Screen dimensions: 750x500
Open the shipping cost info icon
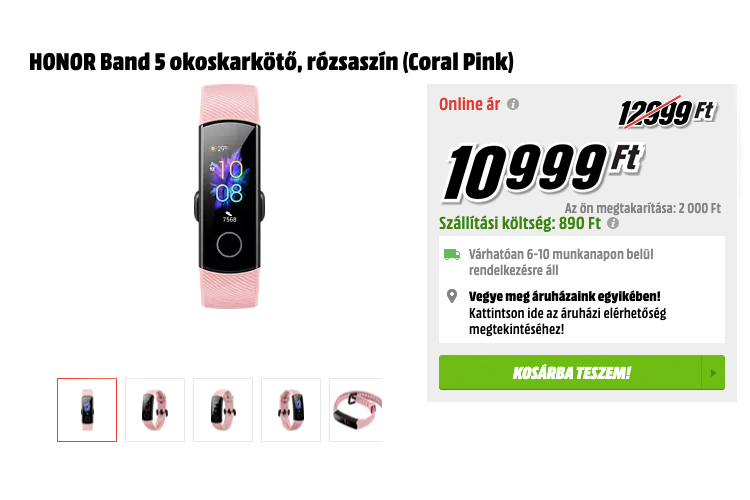tap(613, 223)
